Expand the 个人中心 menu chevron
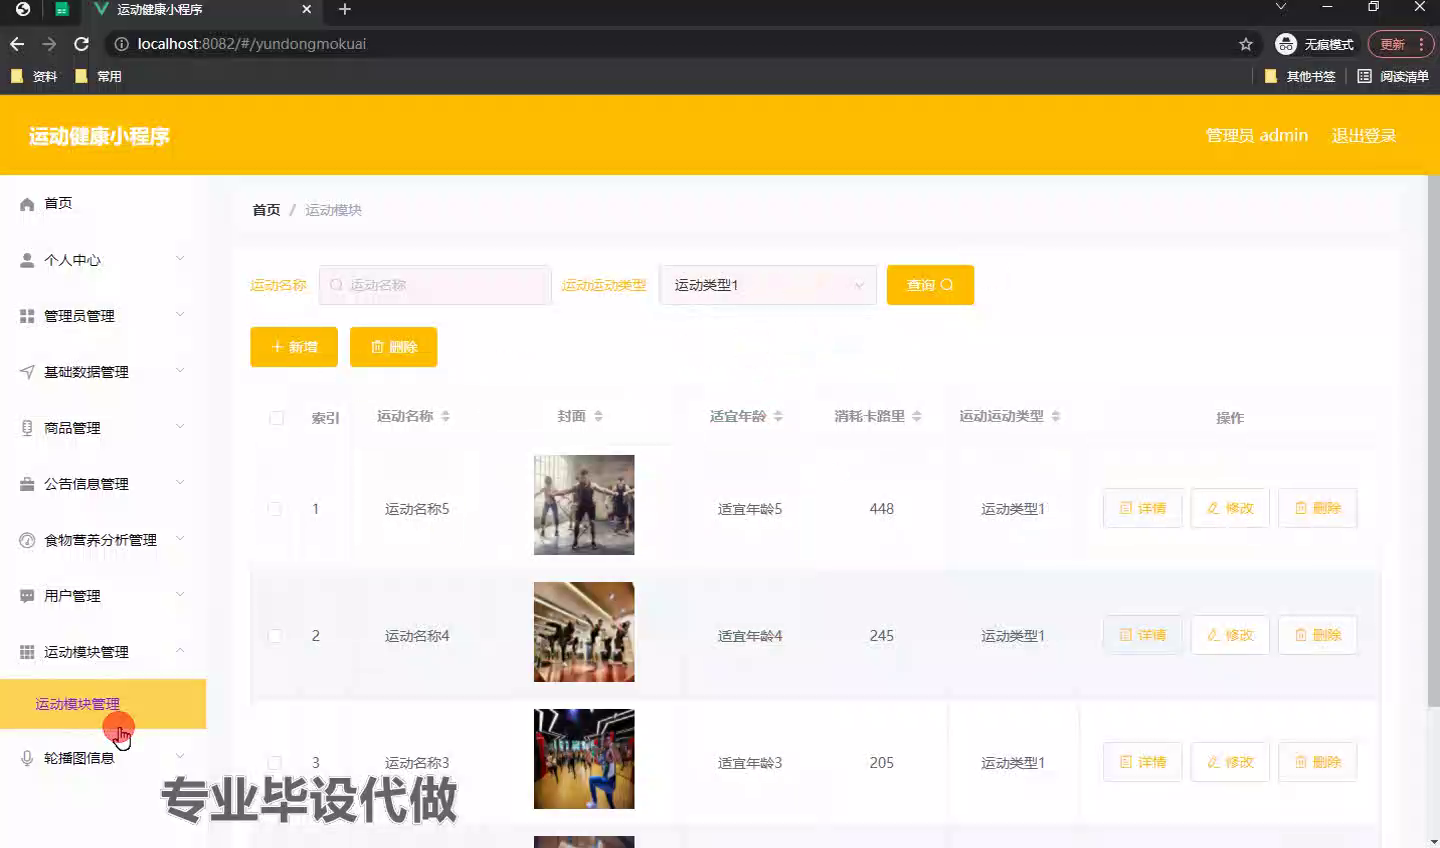 point(180,259)
